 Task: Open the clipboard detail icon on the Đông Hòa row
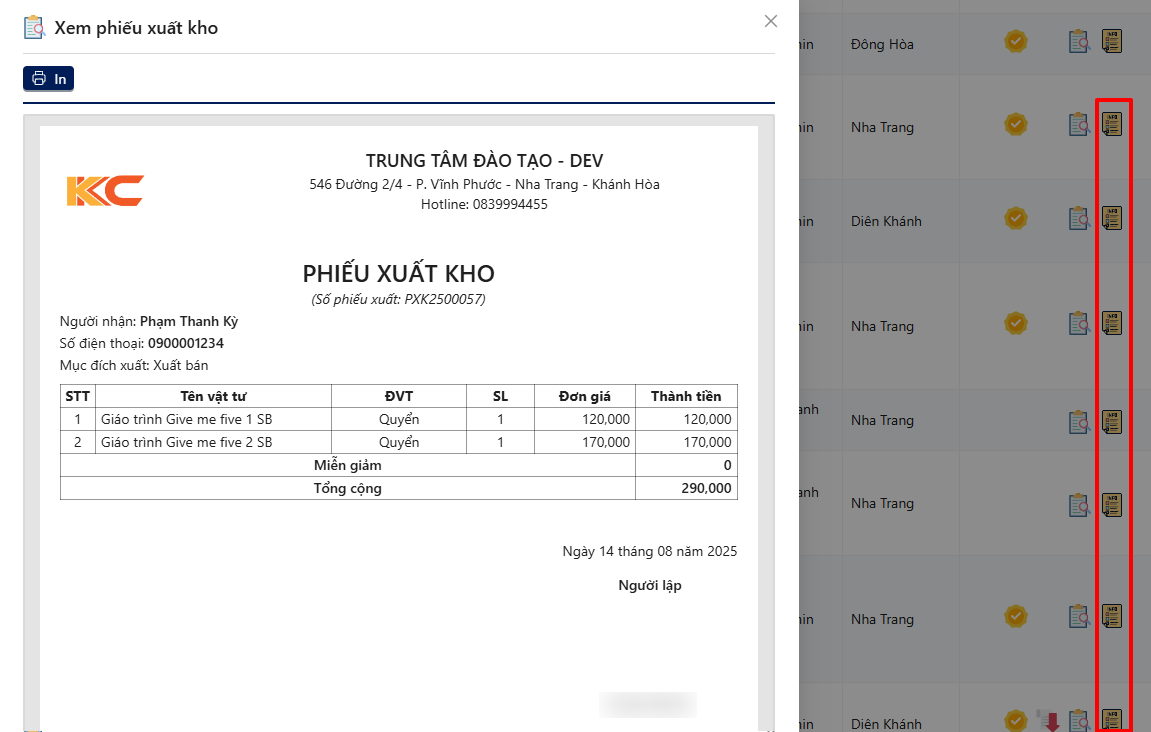point(1079,41)
